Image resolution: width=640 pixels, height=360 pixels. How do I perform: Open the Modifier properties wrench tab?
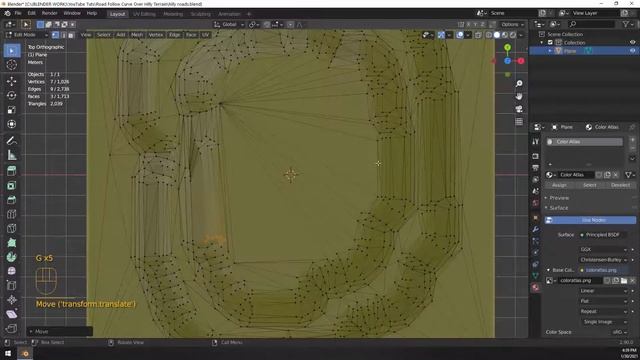(536, 229)
